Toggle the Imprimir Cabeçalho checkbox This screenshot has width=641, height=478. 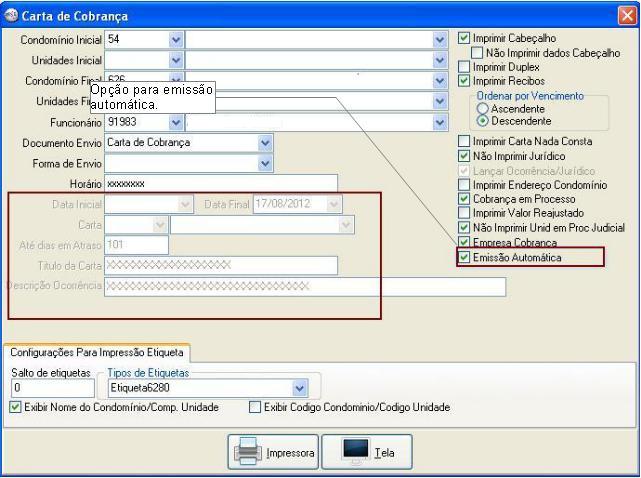tap(464, 39)
